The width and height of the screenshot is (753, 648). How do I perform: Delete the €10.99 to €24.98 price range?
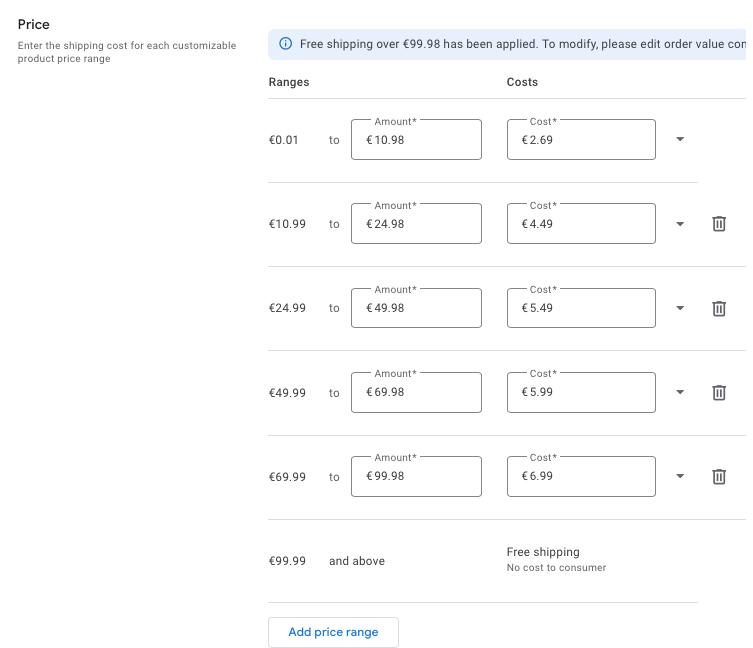pyautogui.click(x=718, y=224)
